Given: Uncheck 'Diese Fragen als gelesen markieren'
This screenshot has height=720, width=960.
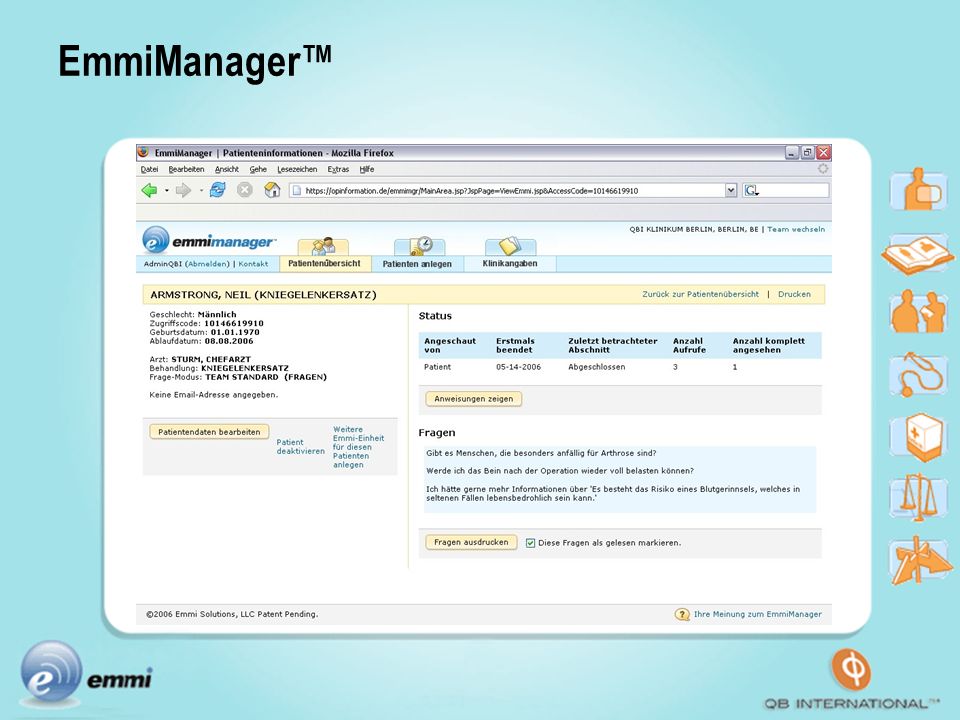Looking at the screenshot, I should 530,543.
